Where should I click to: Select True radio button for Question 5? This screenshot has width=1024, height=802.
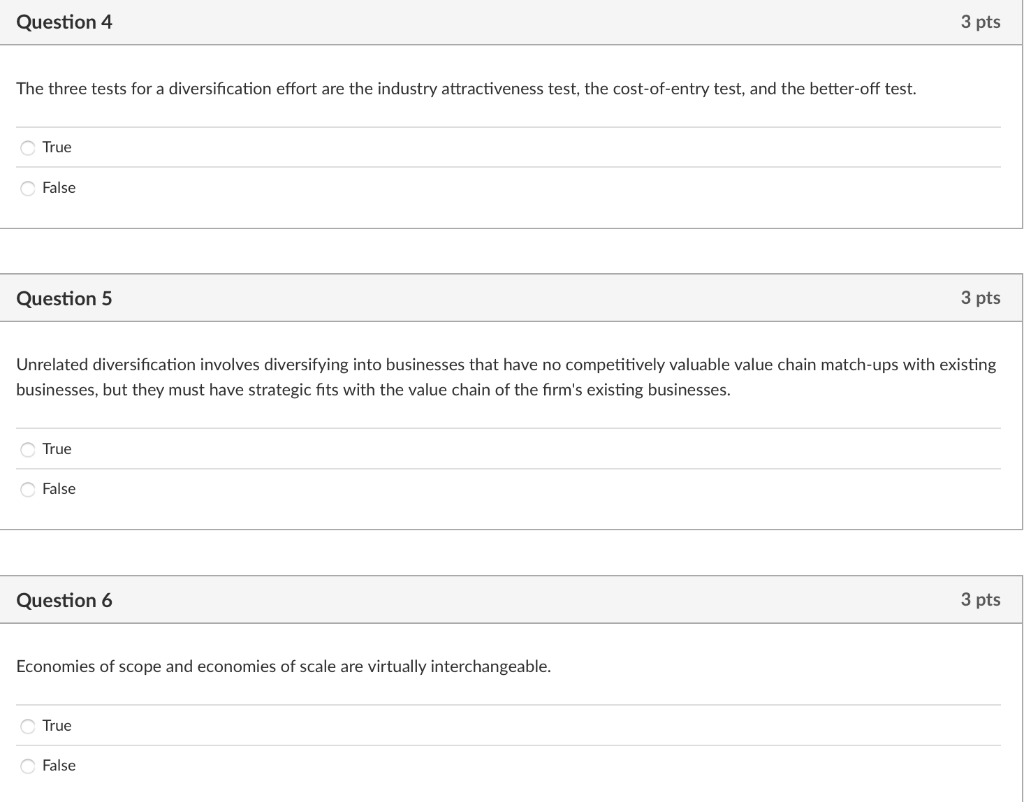pyautogui.click(x=28, y=449)
